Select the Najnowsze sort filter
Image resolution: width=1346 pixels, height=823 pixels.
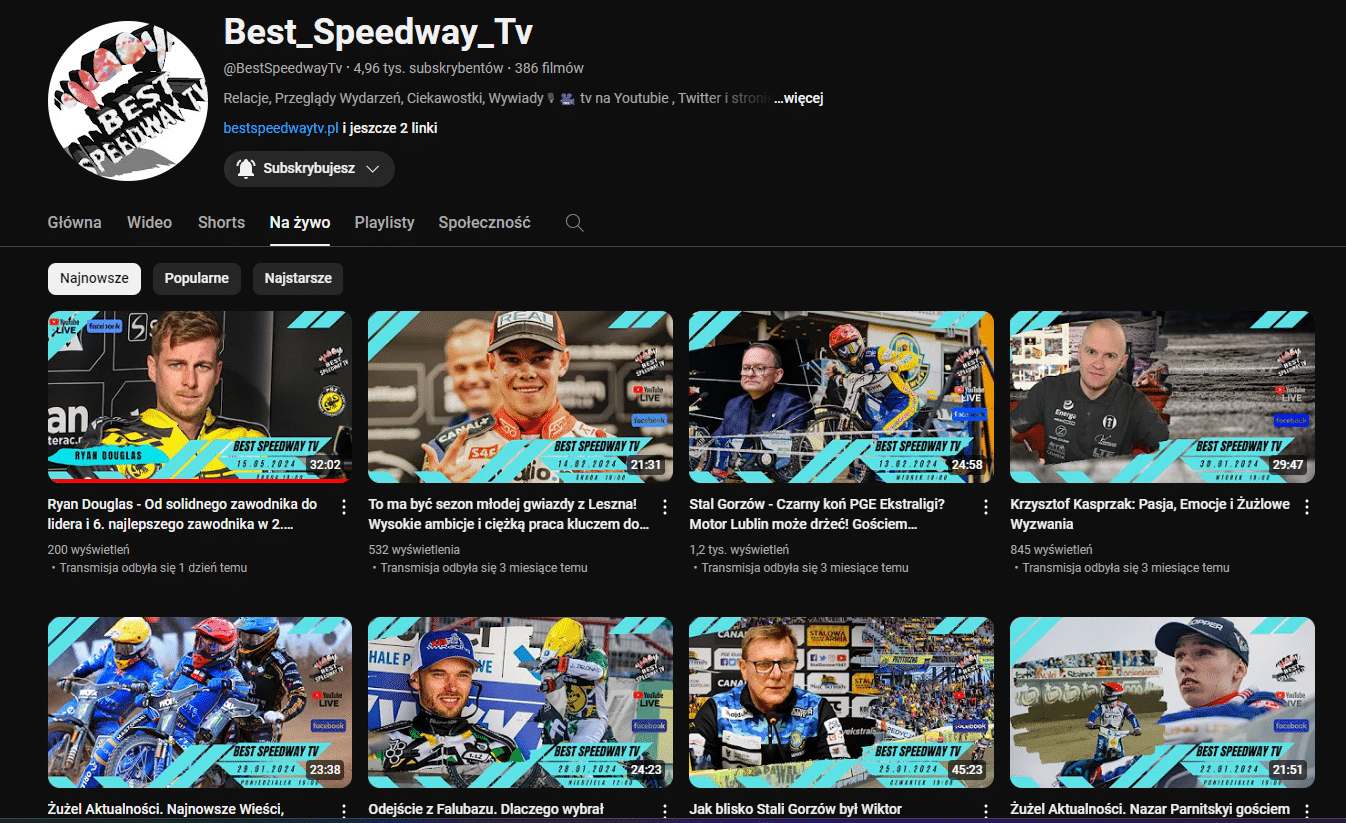pyautogui.click(x=94, y=279)
